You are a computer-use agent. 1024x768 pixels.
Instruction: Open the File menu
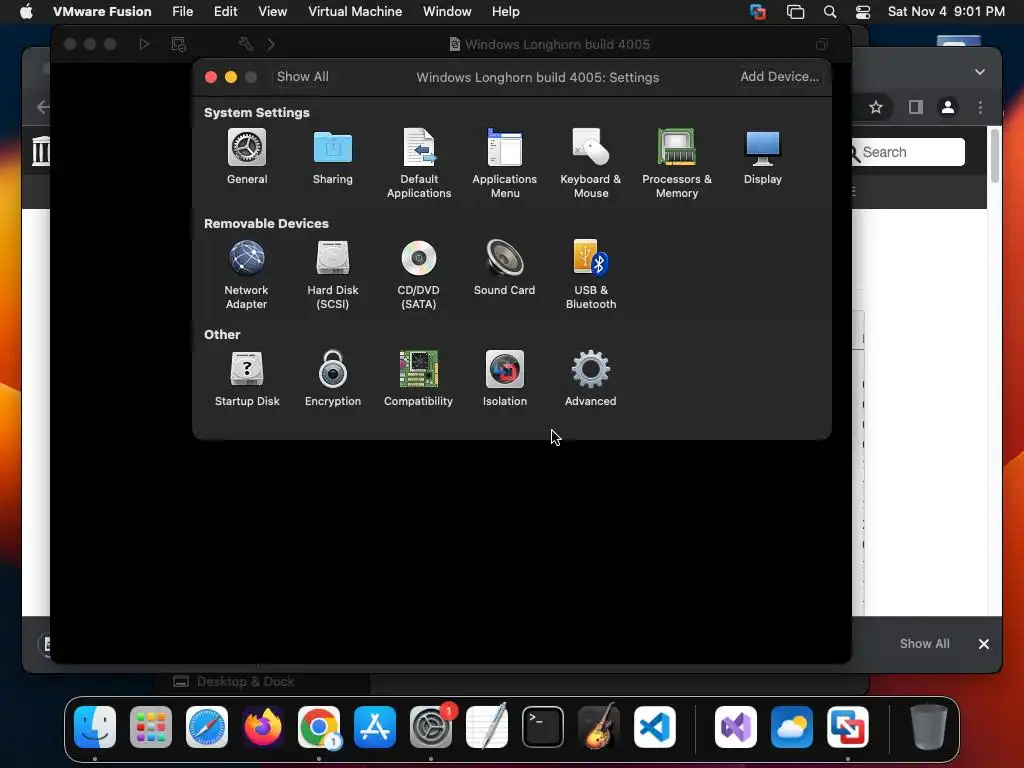[182, 11]
